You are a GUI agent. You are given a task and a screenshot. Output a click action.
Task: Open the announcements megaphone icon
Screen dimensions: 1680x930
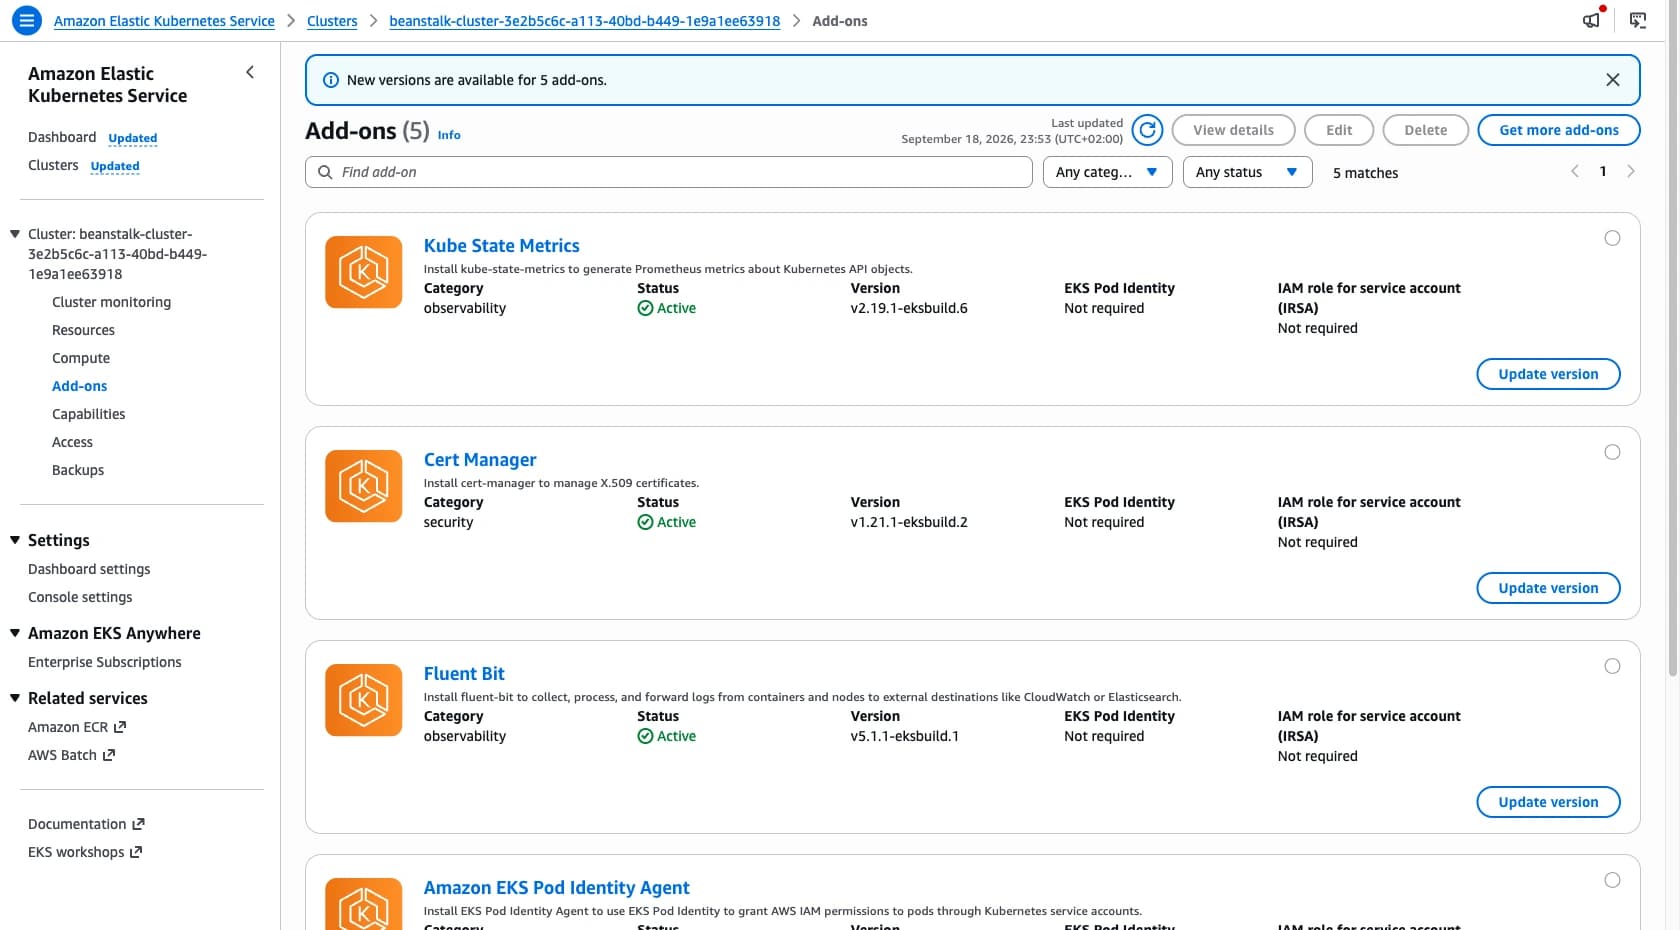coord(1591,20)
